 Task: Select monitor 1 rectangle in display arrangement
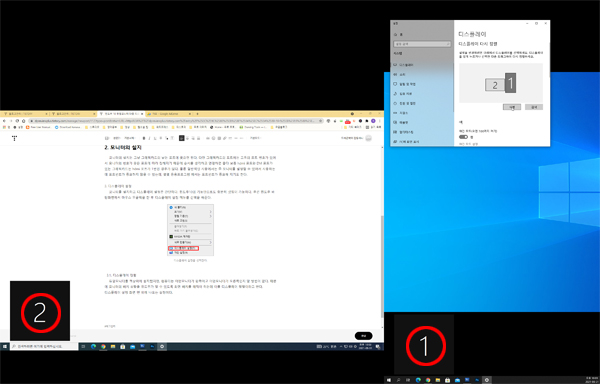510,83
